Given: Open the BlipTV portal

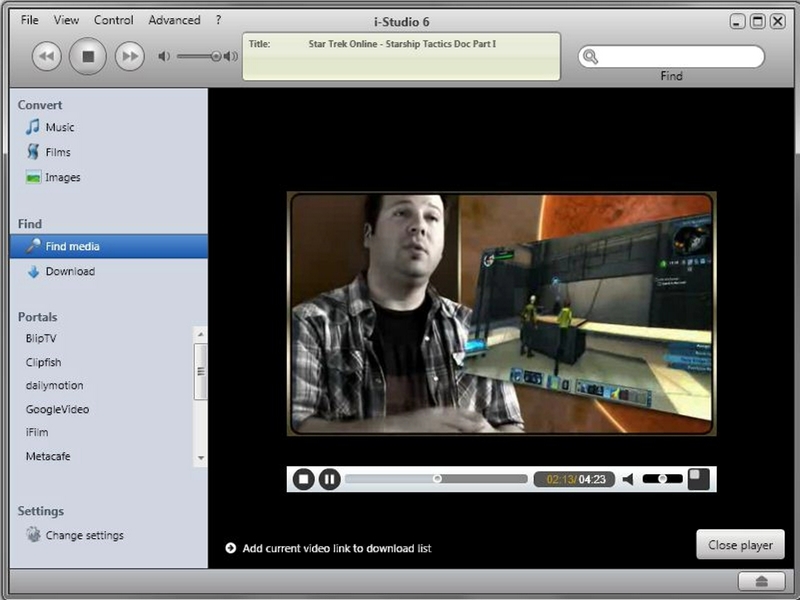Looking at the screenshot, I should [x=41, y=339].
